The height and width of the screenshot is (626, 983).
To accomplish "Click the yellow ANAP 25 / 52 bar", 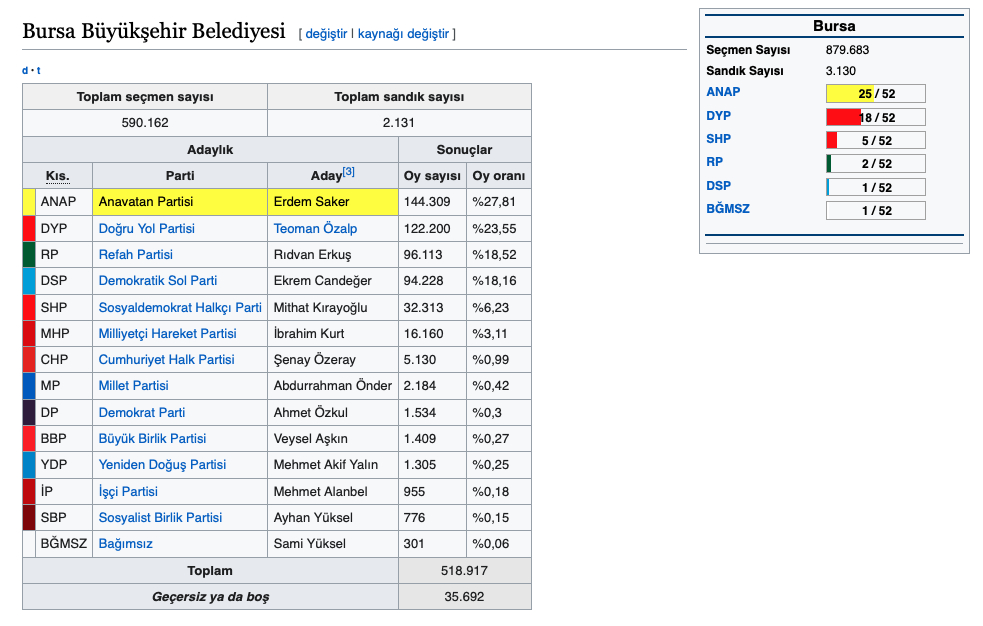I will pos(875,94).
